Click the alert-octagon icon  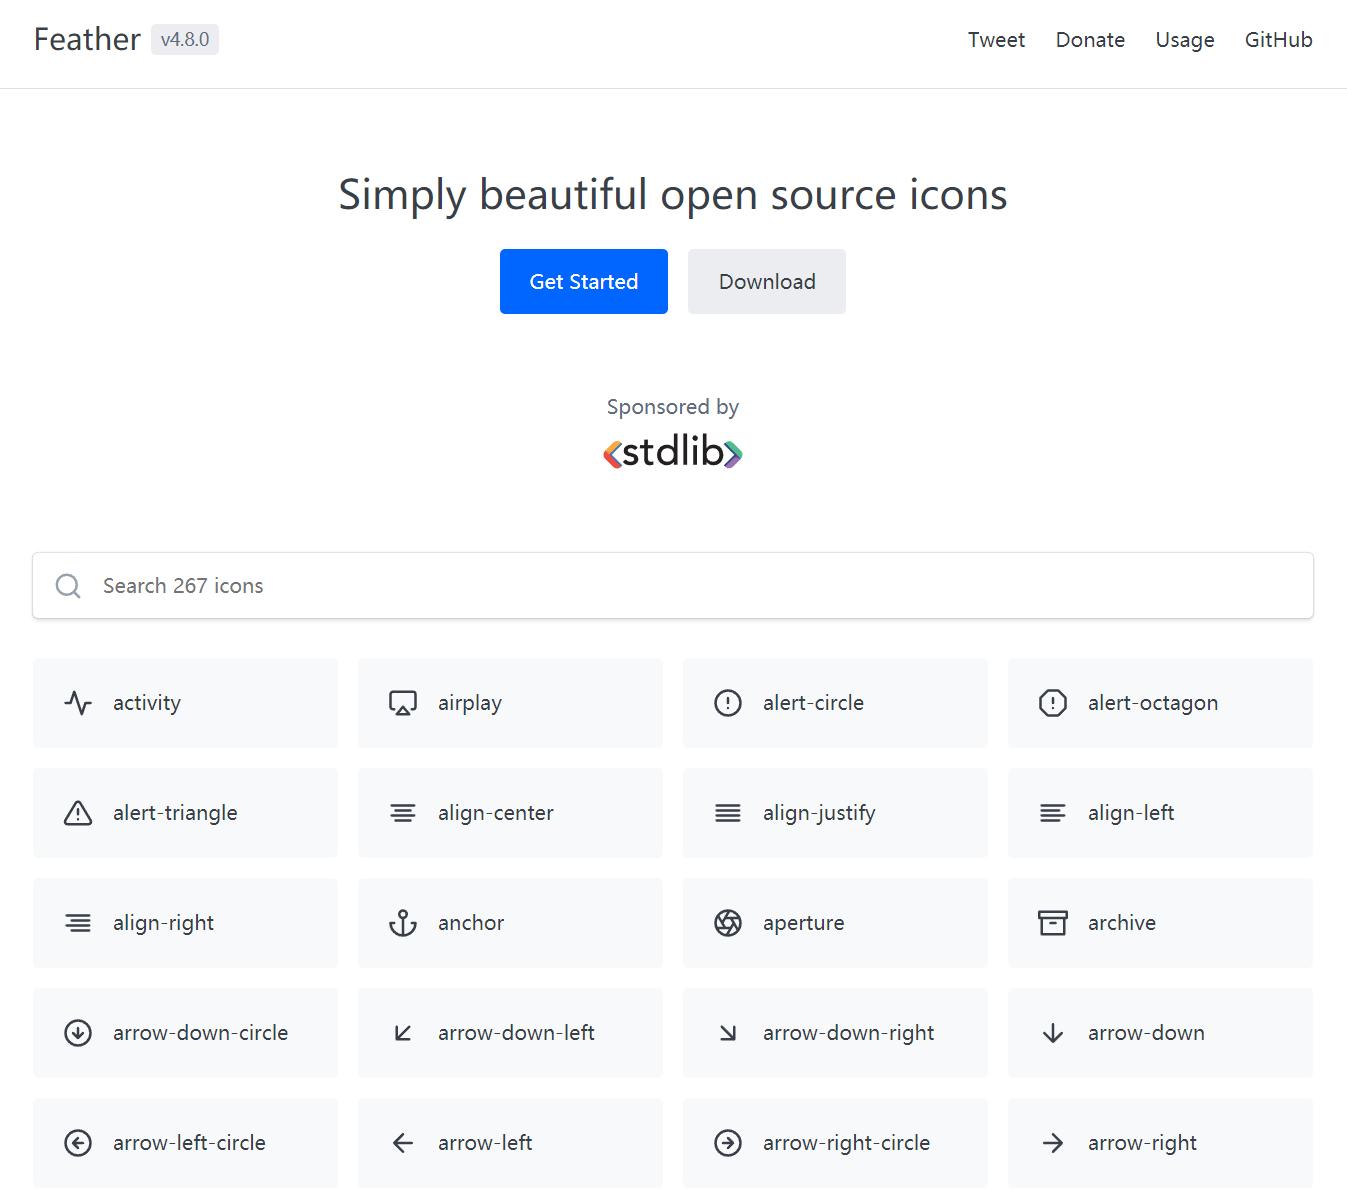click(1052, 703)
